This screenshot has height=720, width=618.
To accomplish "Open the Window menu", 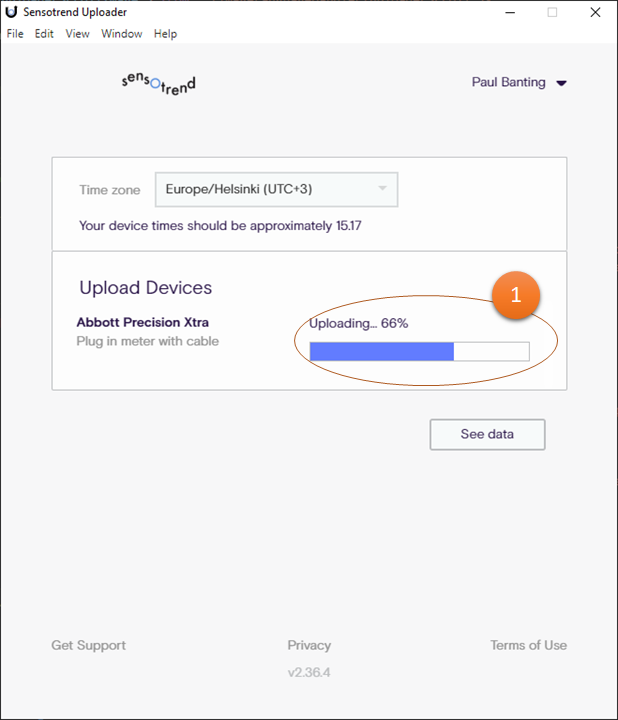I will [x=122, y=34].
